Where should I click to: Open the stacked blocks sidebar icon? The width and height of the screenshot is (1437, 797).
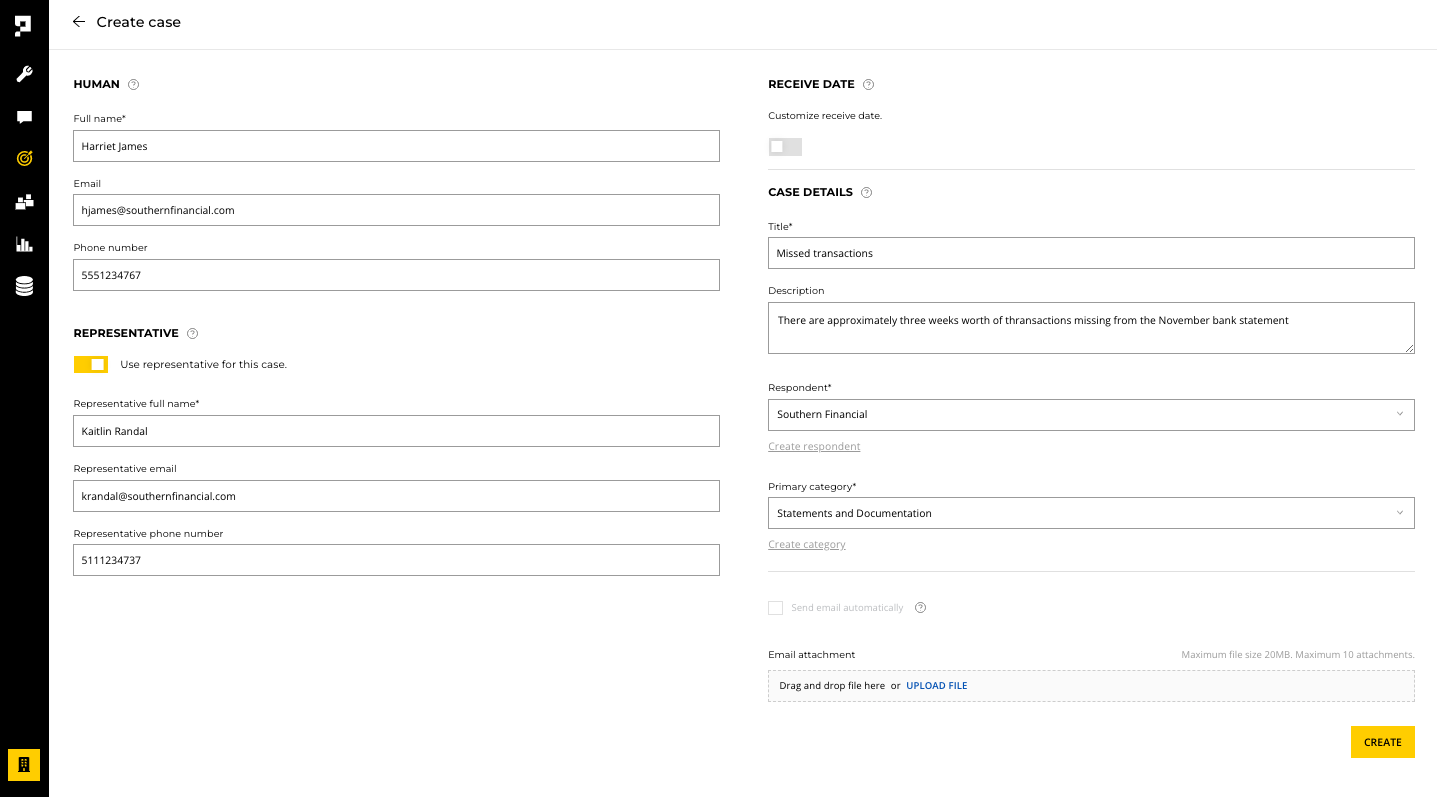click(x=24, y=202)
